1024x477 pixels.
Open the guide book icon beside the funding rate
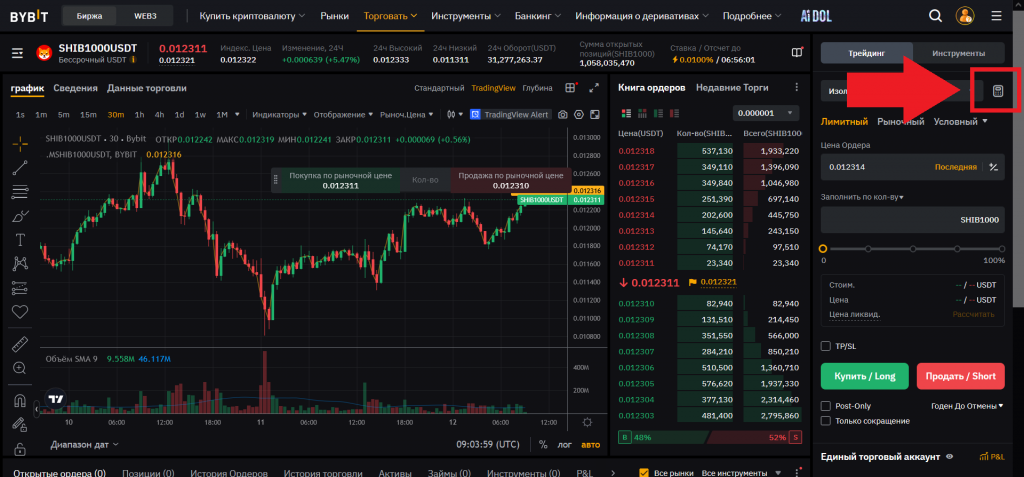pos(797,53)
